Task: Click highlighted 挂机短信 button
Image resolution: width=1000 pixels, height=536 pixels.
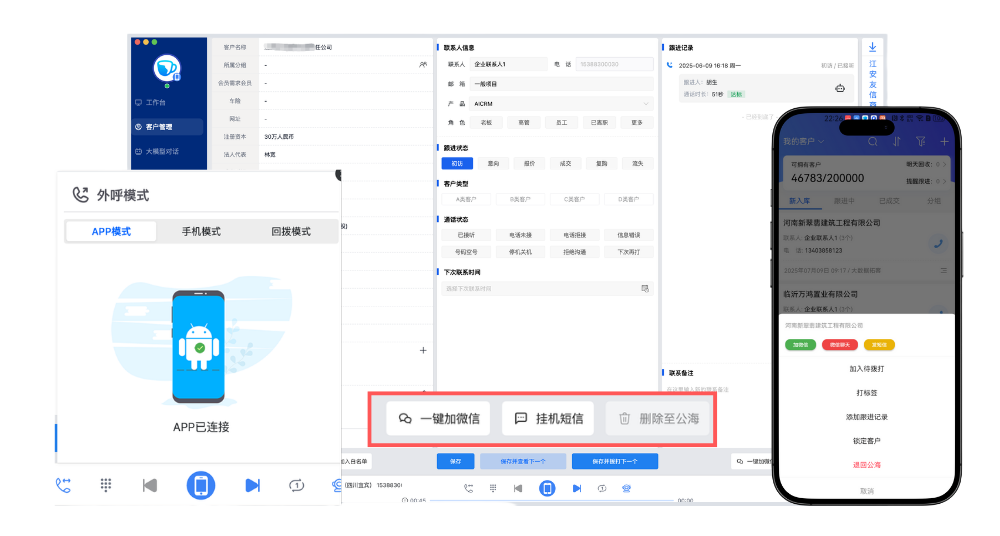Action: [x=548, y=419]
